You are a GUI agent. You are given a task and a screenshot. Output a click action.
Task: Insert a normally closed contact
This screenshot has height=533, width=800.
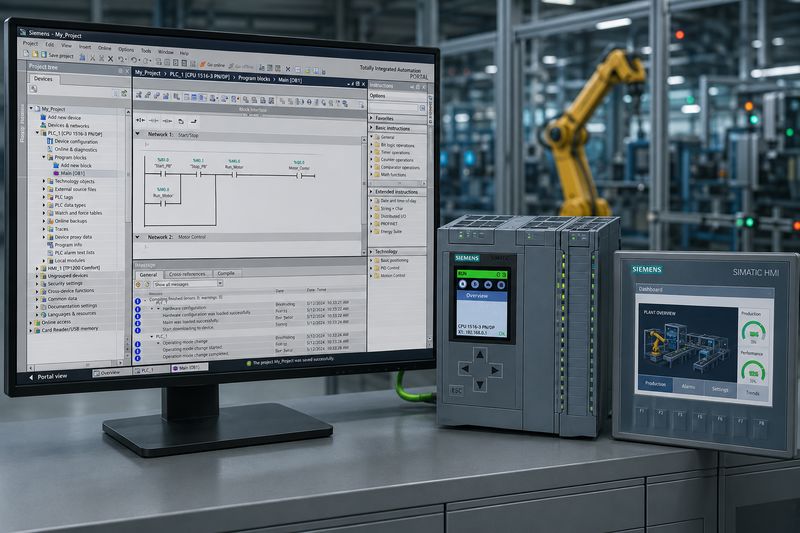153,120
